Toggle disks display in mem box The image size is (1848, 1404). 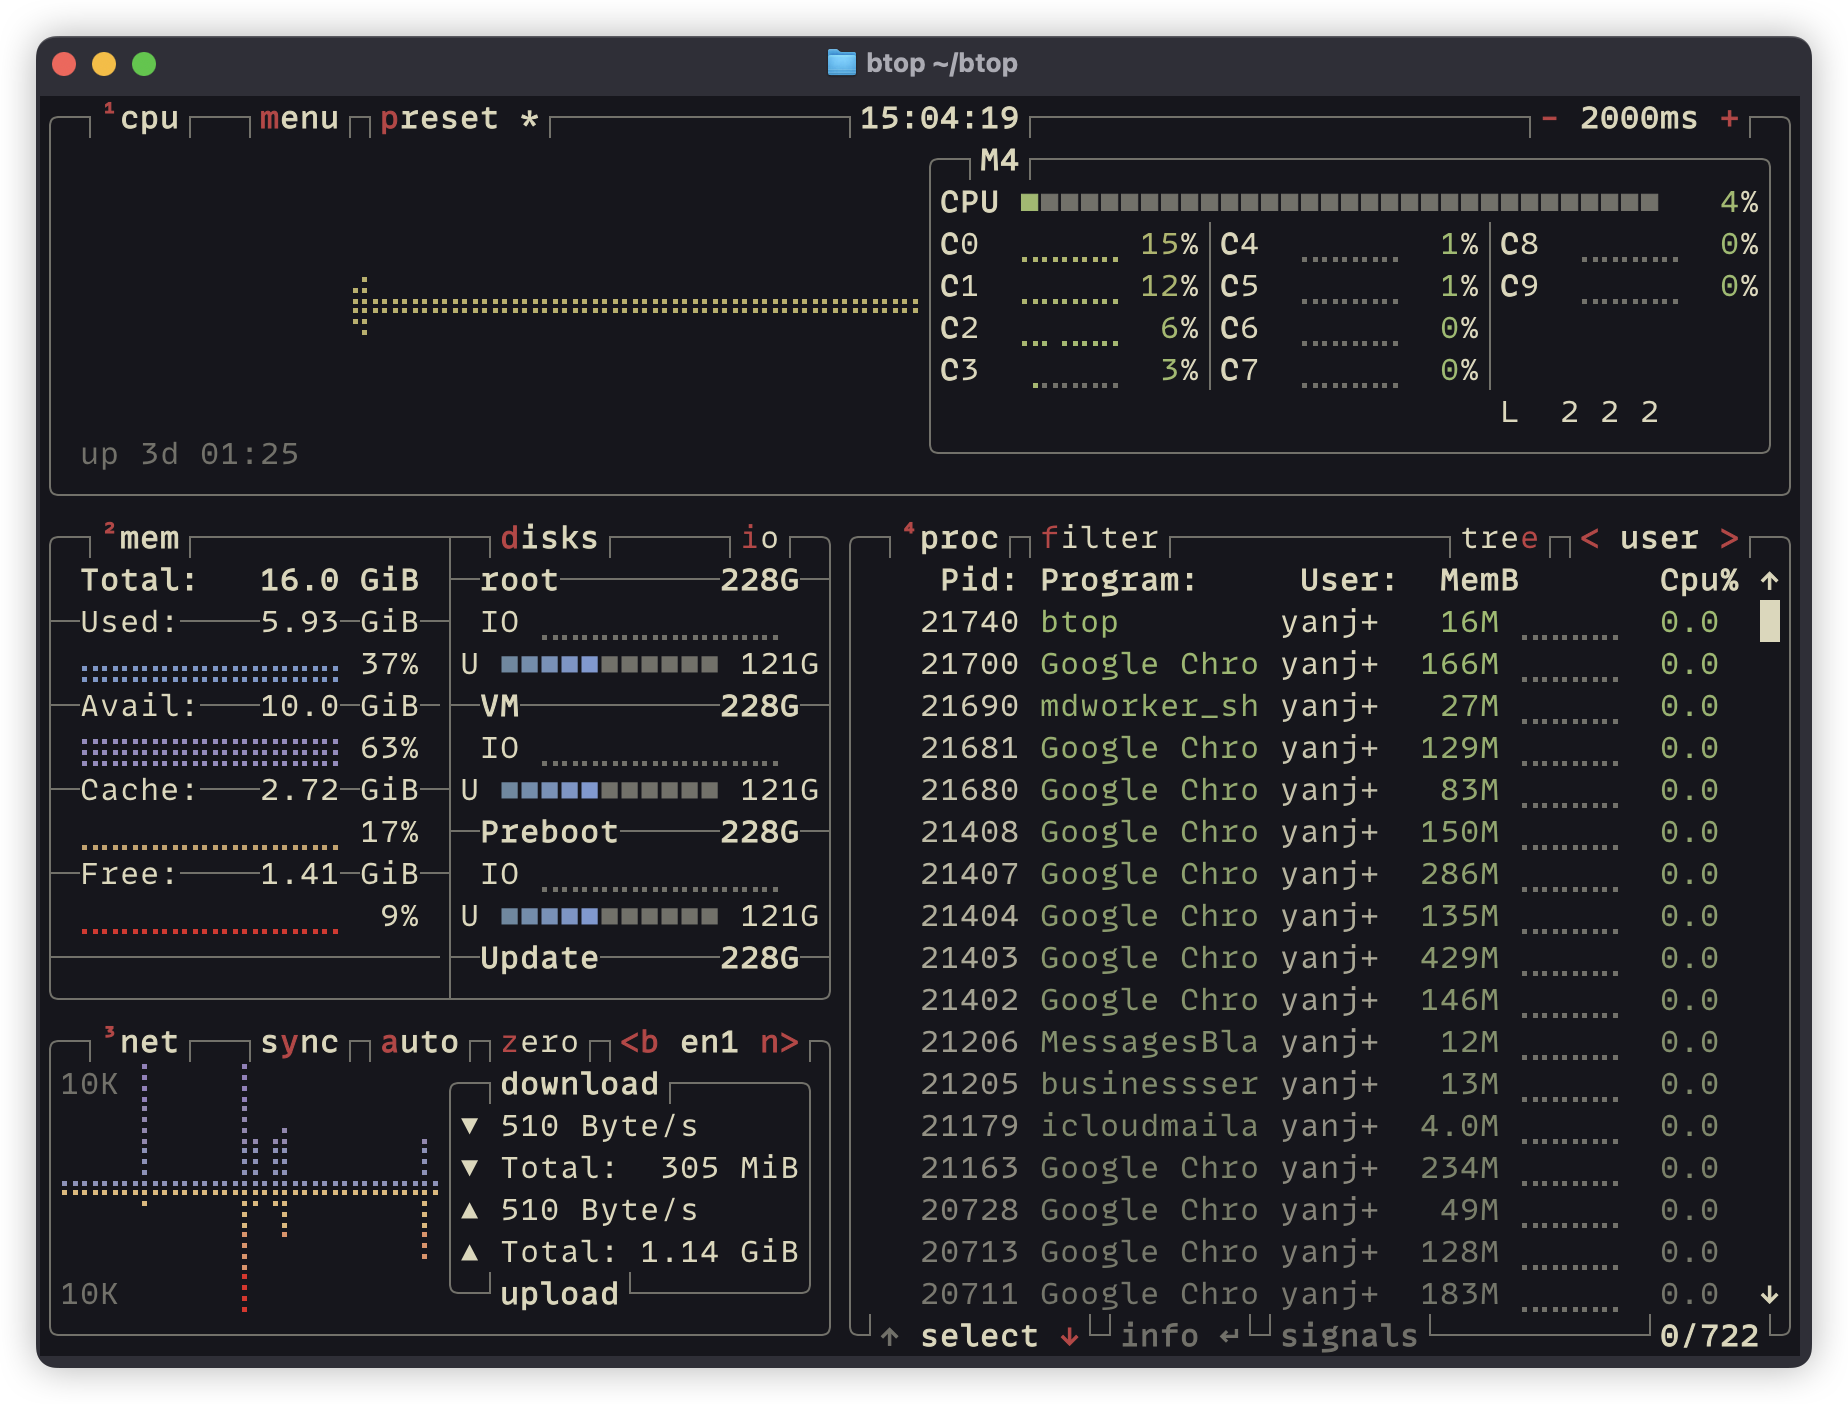coord(549,539)
